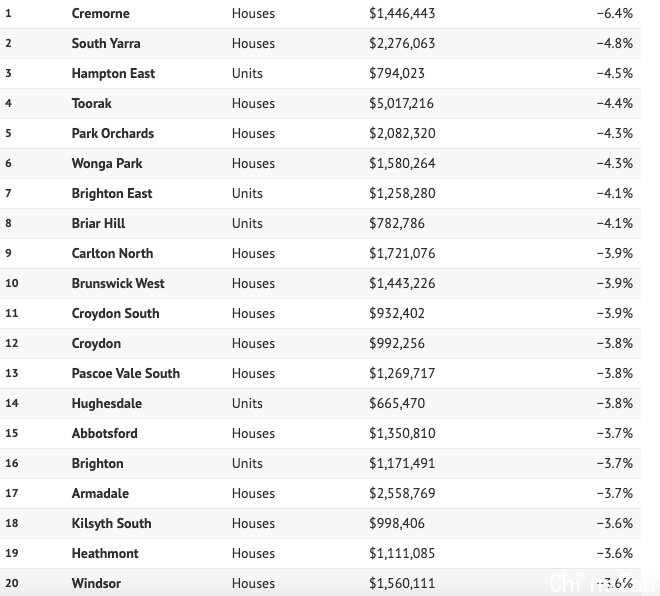Click Brighton East Units label
The height and width of the screenshot is (596, 660).
pos(247,193)
